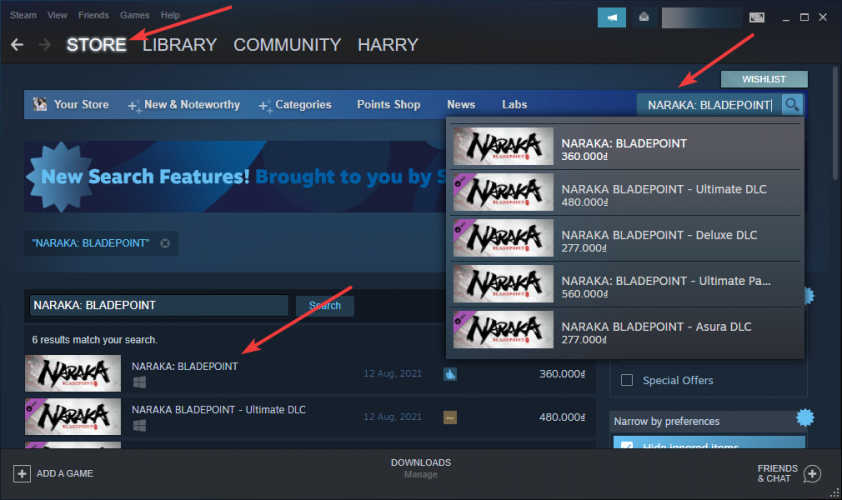Open the announcements megaphone icon
The image size is (842, 500).
(612, 17)
